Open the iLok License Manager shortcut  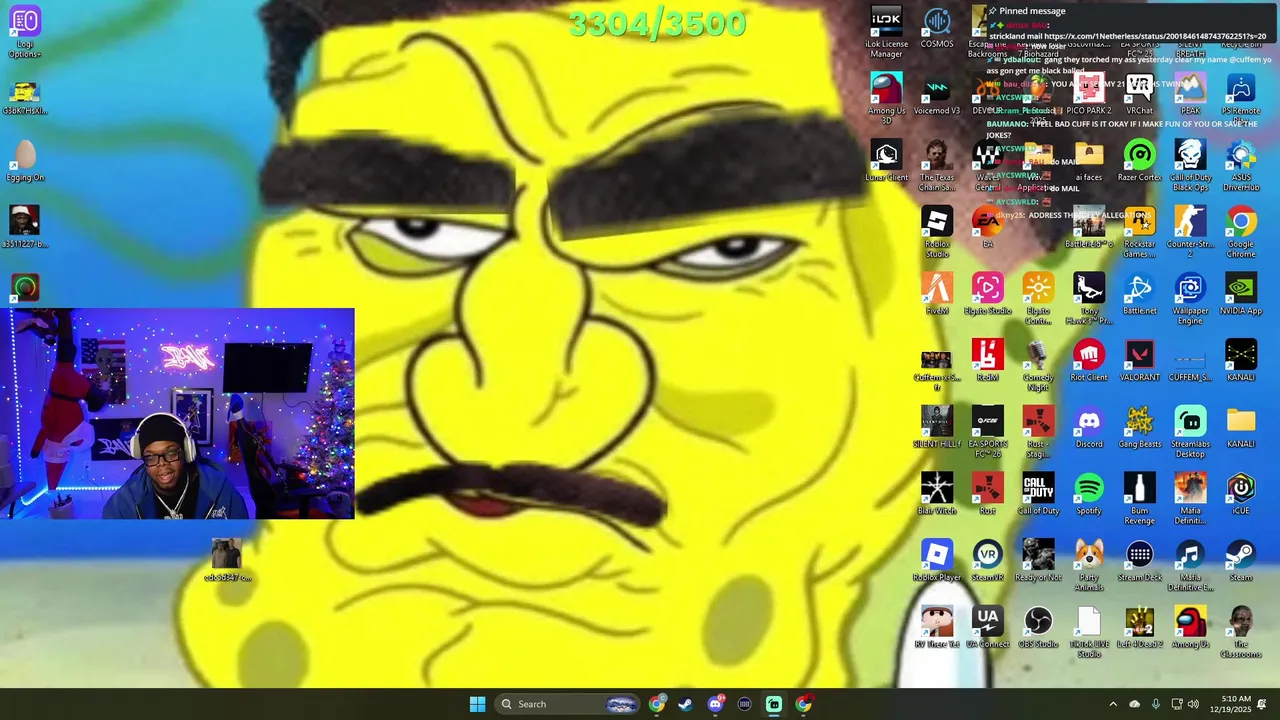pos(886,32)
